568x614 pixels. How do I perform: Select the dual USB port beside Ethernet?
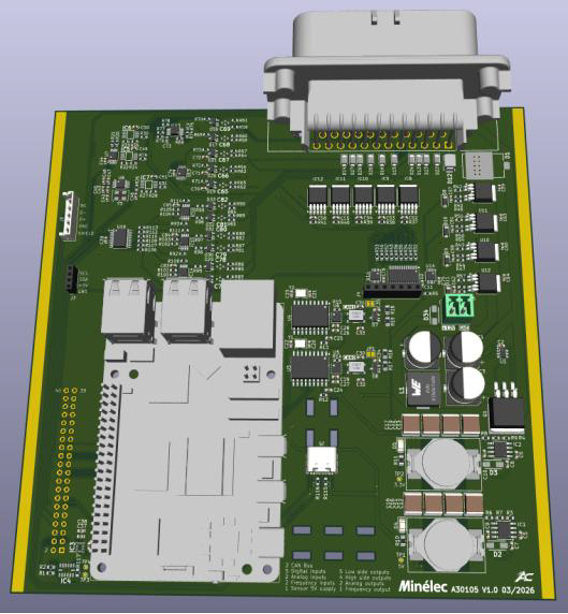pyautogui.click(x=187, y=309)
